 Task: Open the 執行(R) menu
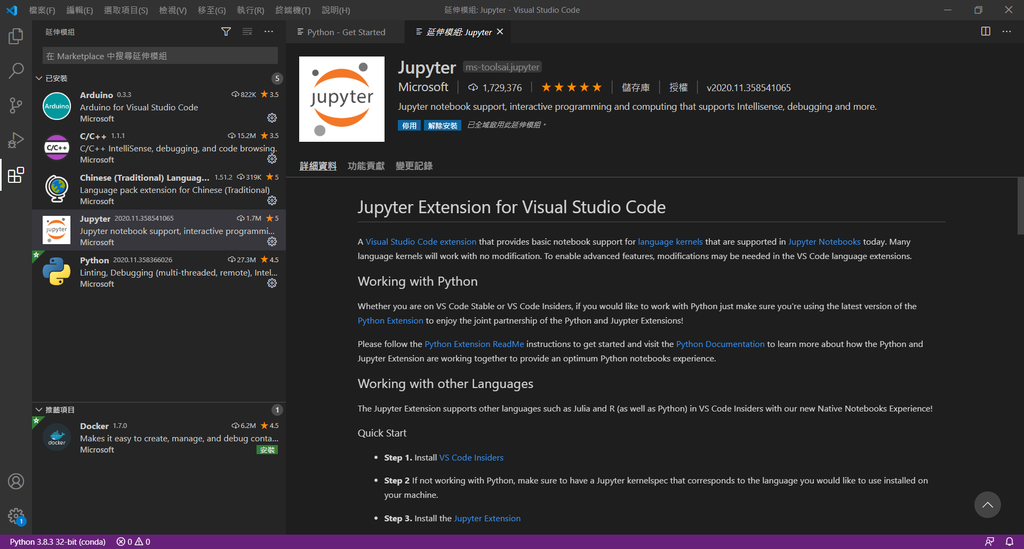point(250,10)
